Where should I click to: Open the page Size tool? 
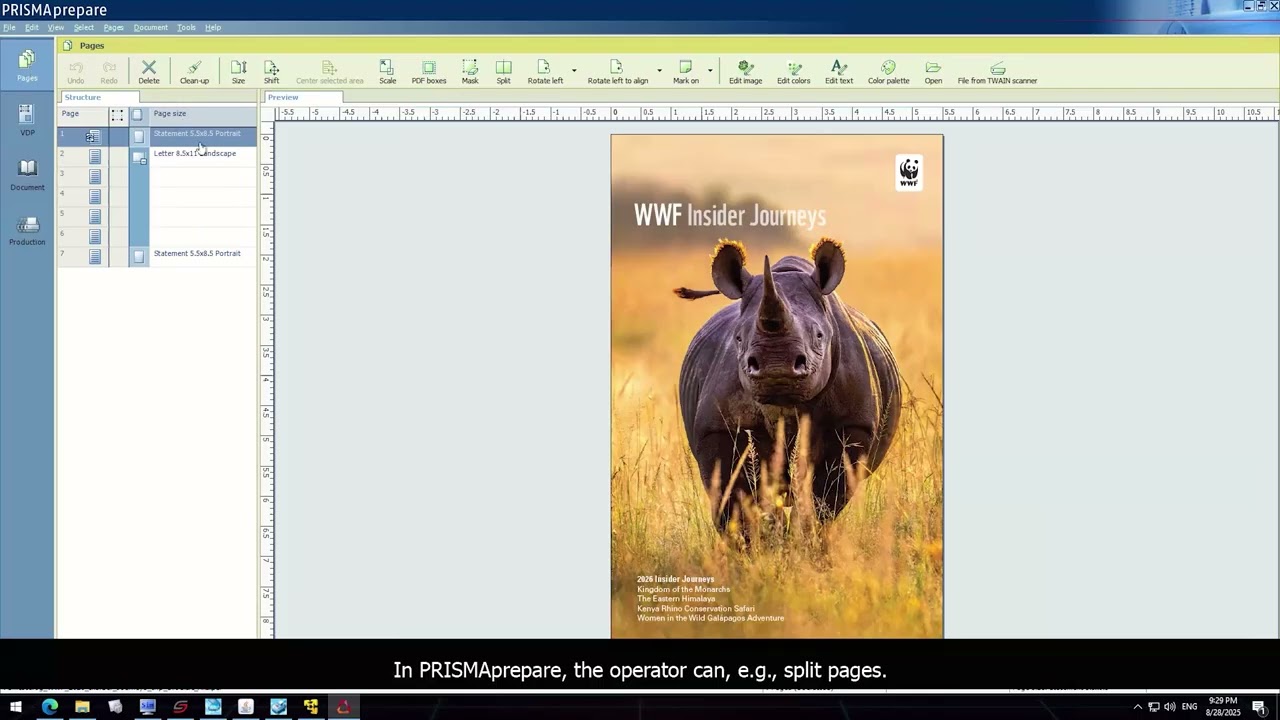coord(238,72)
